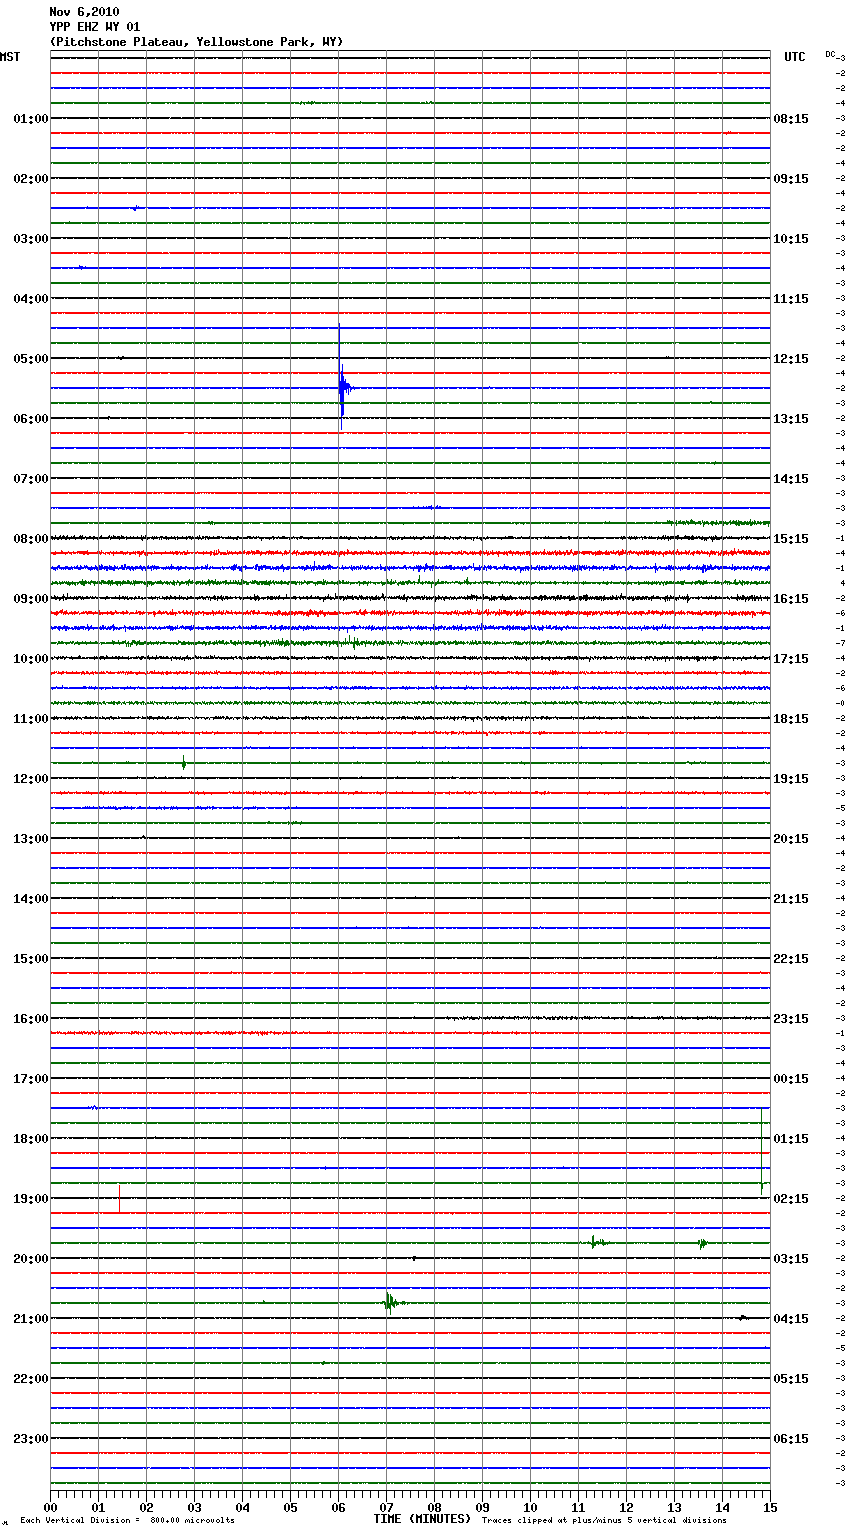Viewport: 850px width, 1534px height.
Task: Click minute "09" on the bottom axis
Action: point(482,1507)
